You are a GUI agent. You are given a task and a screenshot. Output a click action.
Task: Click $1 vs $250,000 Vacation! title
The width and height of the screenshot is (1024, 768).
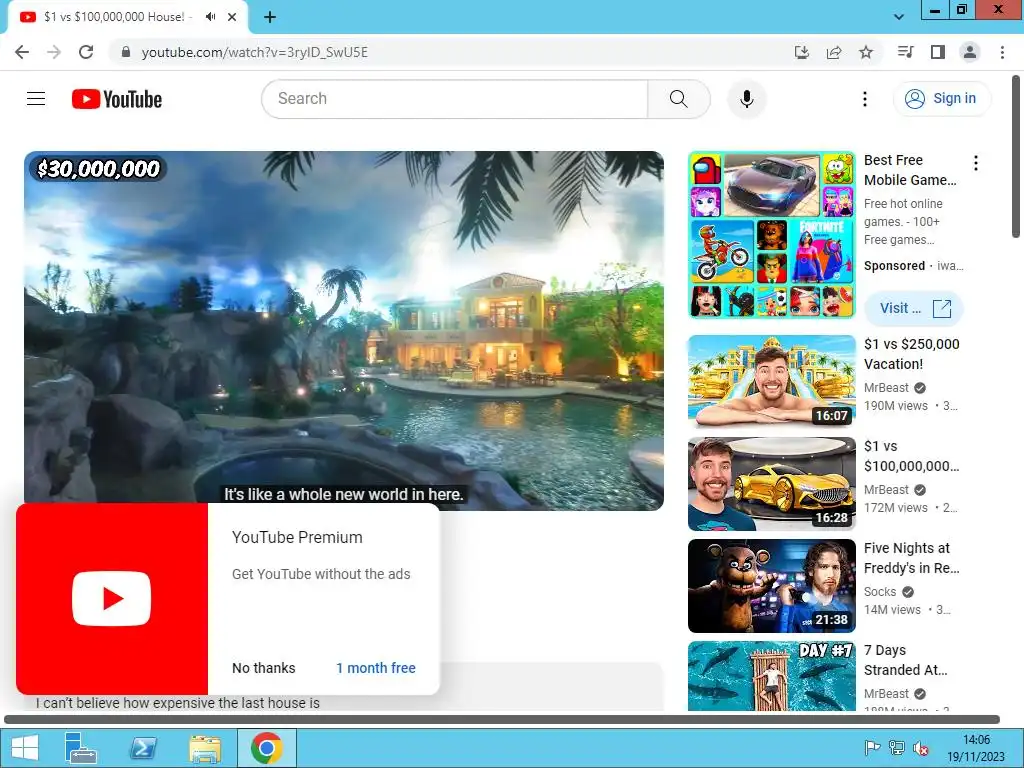pyautogui.click(x=912, y=354)
